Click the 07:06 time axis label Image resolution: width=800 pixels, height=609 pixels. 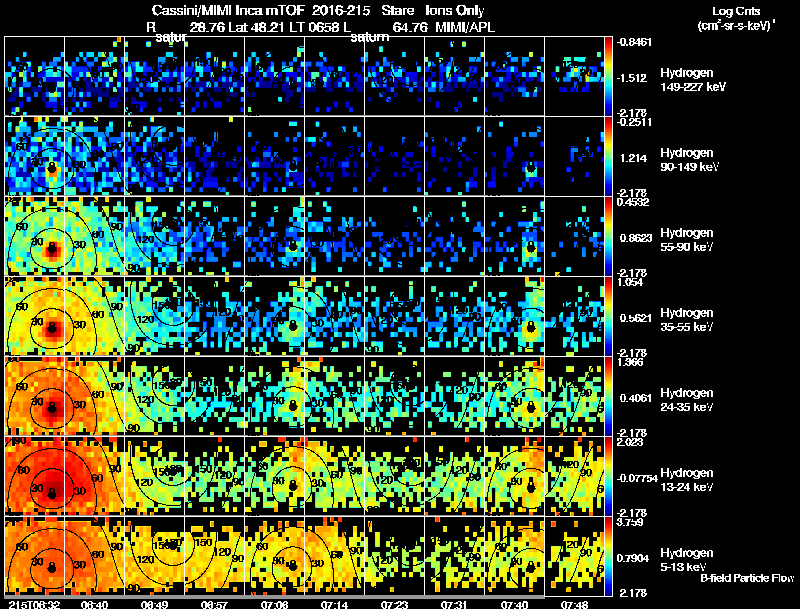pos(274,604)
